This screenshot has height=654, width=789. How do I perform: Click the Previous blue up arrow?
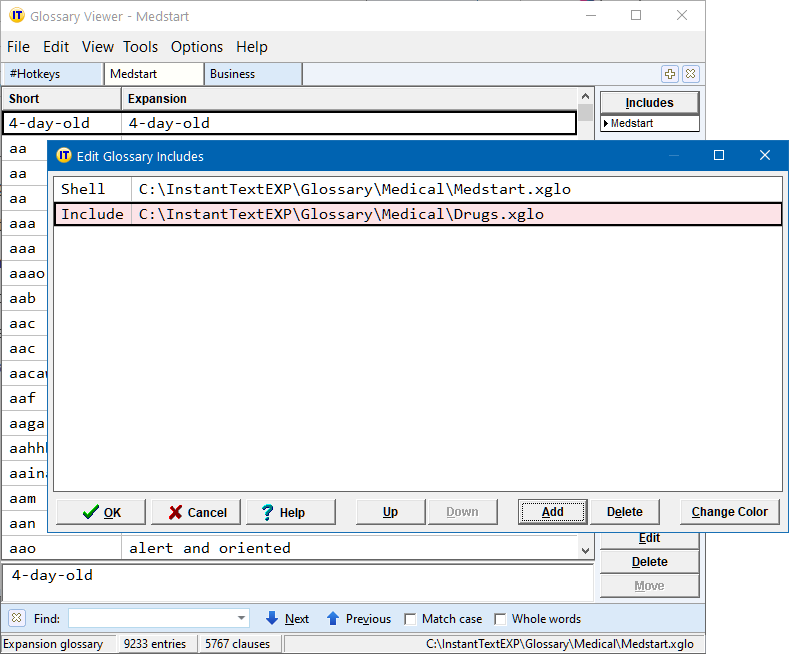[x=333, y=619]
